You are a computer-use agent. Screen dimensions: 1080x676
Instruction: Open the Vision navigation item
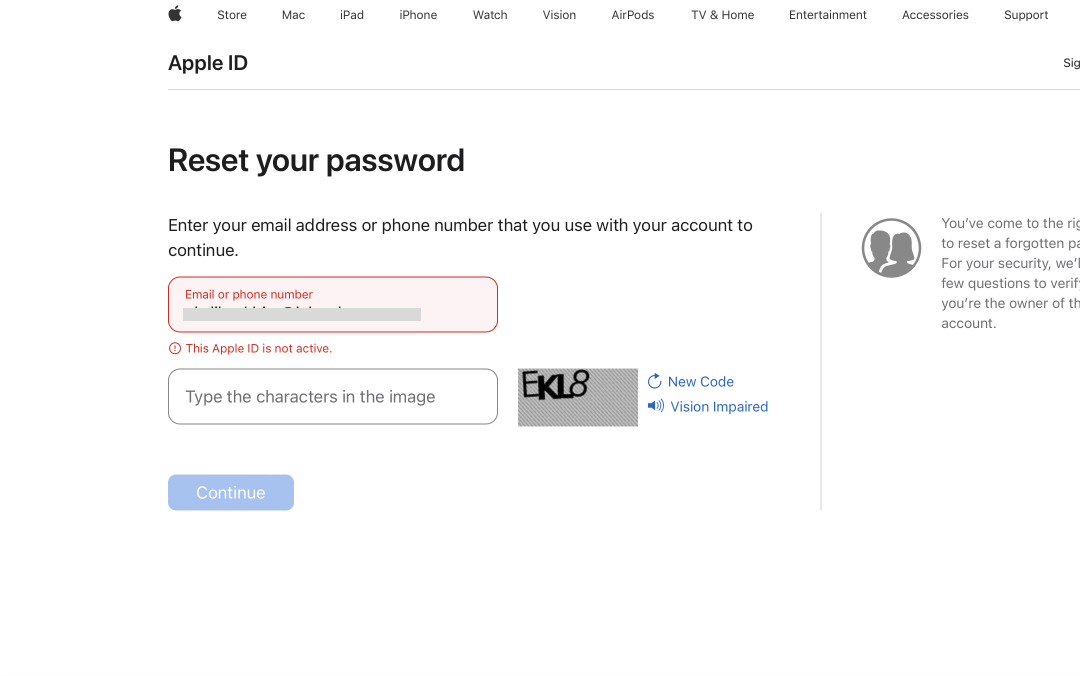(559, 15)
